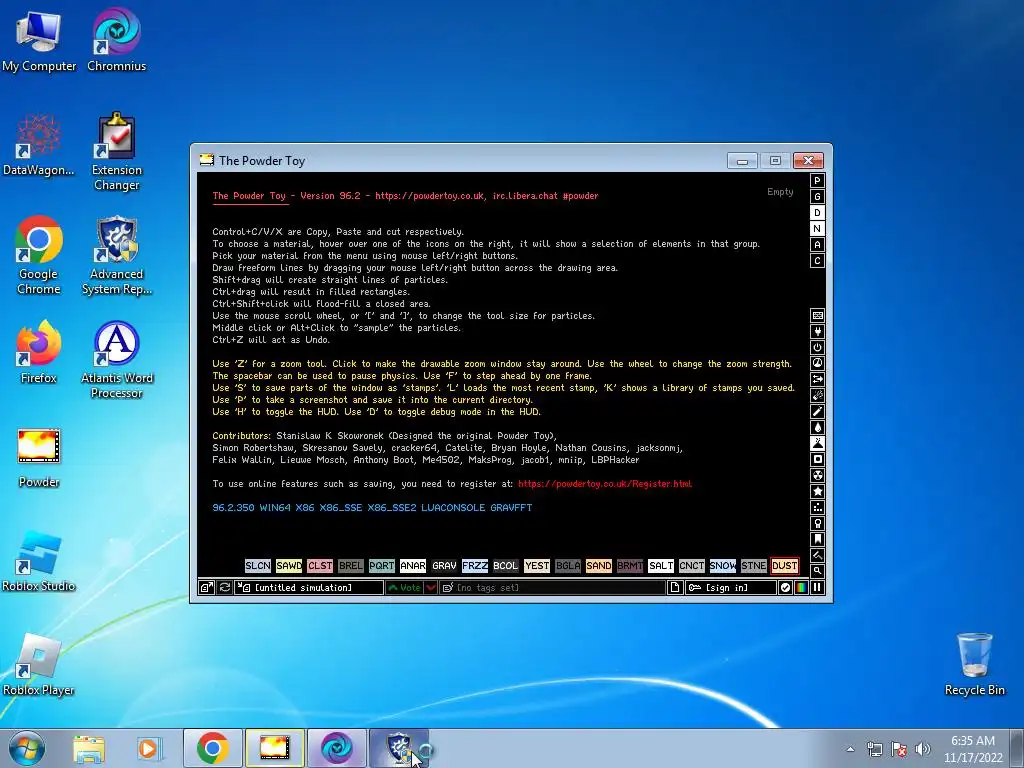Select the Powder desktop shortcut

pyautogui.click(x=39, y=458)
